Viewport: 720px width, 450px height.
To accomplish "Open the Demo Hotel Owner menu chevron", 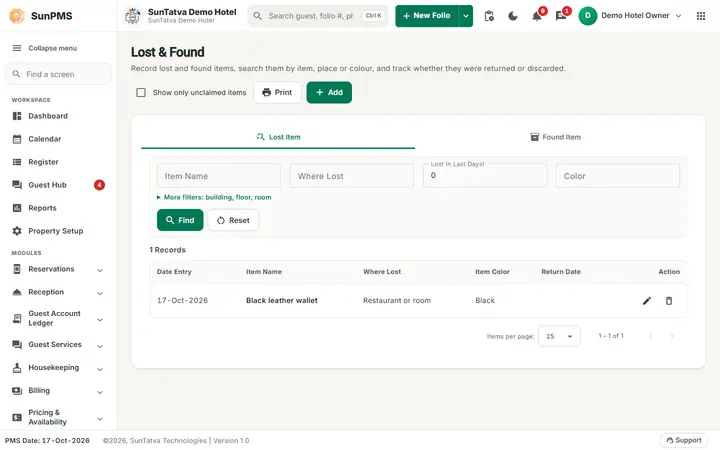I will pyautogui.click(x=678, y=16).
